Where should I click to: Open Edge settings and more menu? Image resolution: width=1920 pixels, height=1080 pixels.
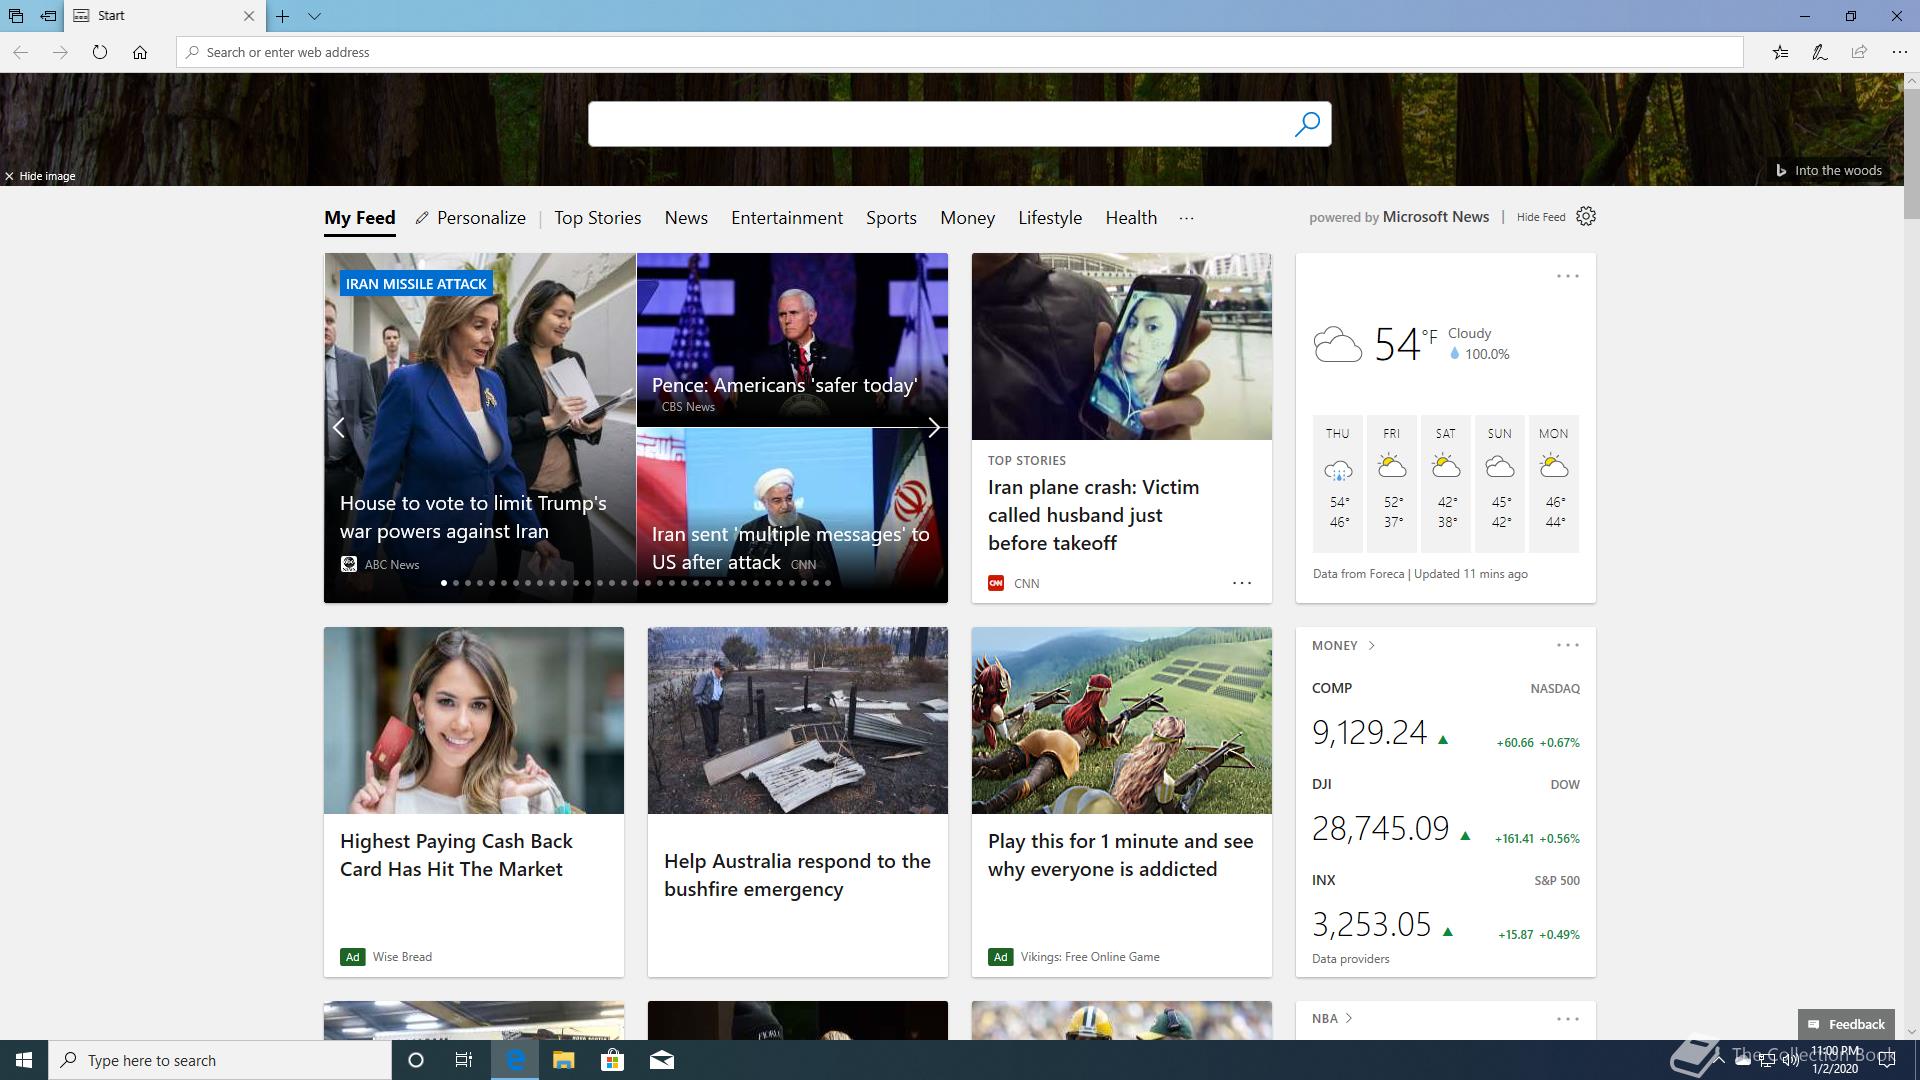click(x=1899, y=52)
